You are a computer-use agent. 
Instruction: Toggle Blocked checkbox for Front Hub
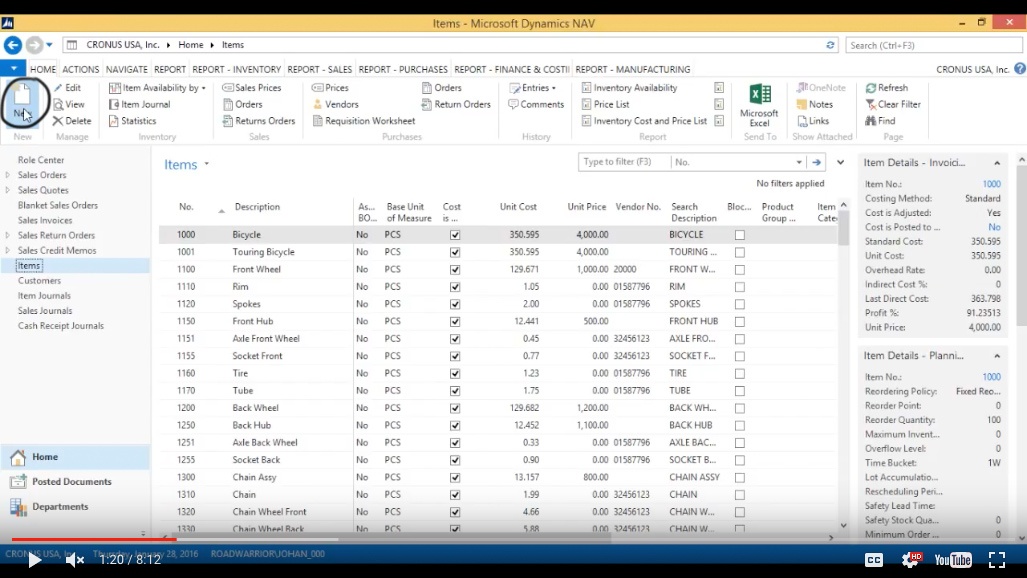tap(739, 322)
